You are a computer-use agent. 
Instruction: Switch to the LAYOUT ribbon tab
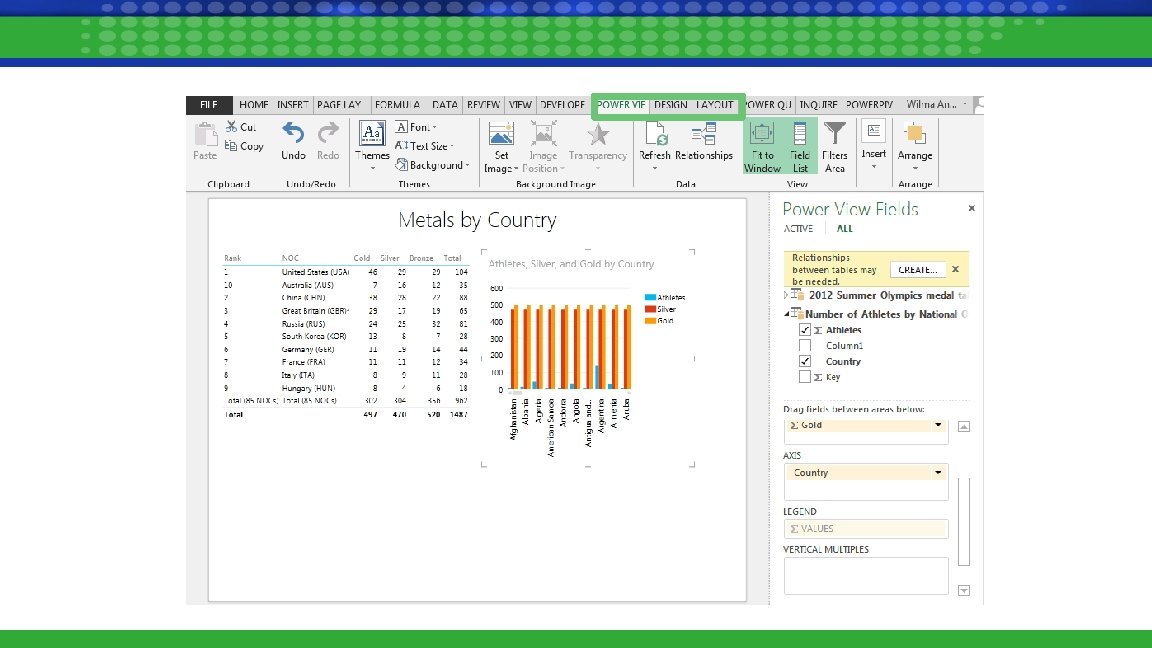pyautogui.click(x=715, y=105)
